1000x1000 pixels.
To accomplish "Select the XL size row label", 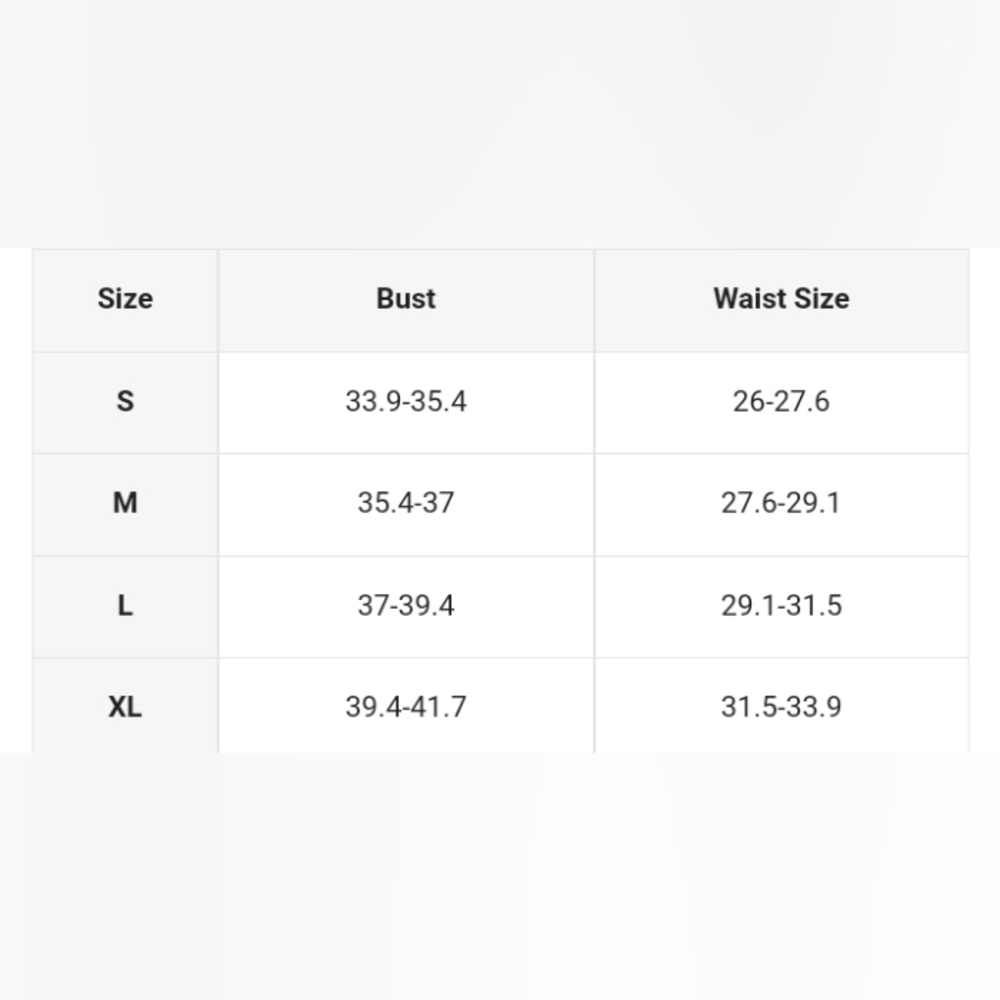I will pos(125,707).
